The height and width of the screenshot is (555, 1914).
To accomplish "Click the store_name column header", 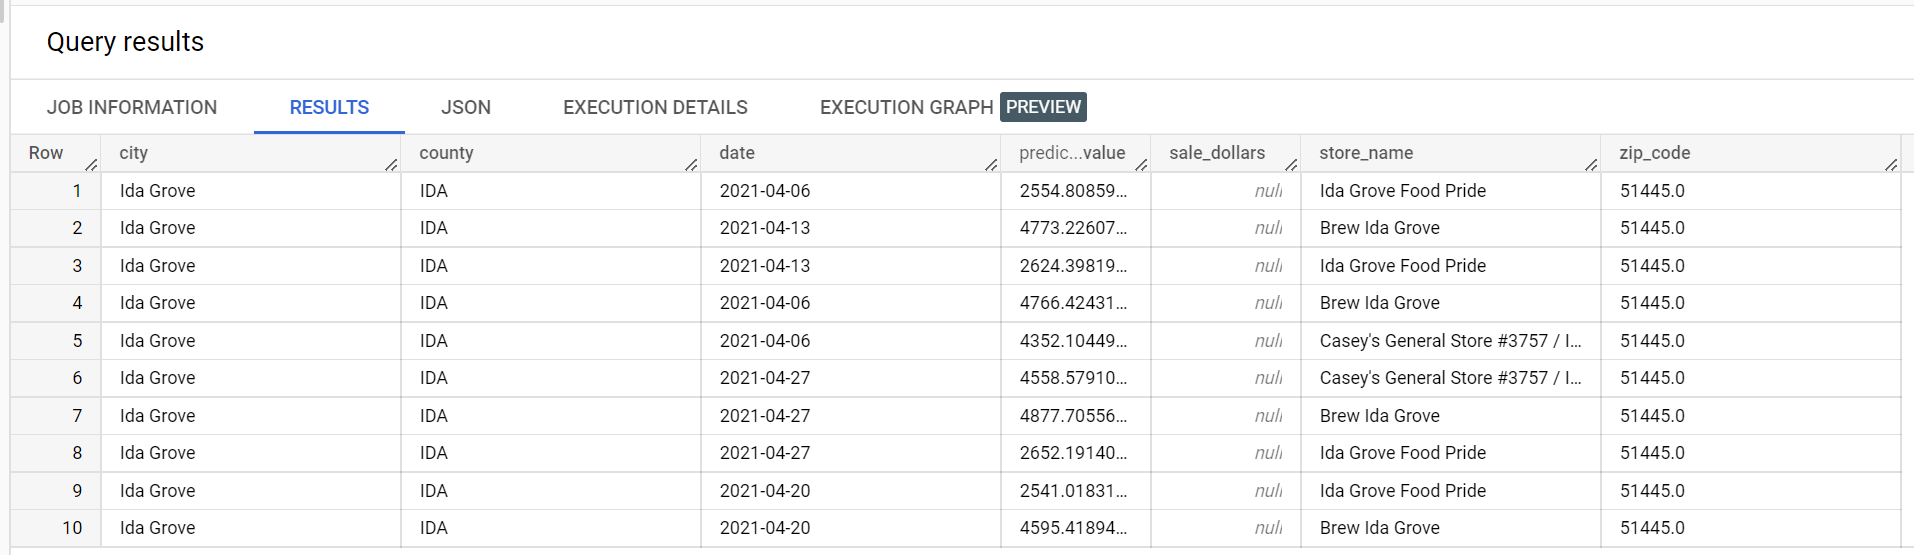I will click(x=1366, y=153).
